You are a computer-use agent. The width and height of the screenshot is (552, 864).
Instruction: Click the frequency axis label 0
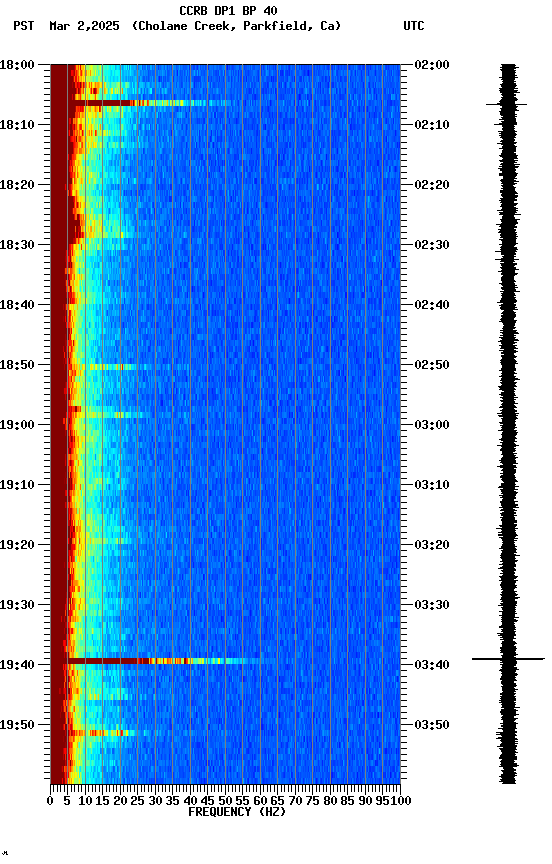pos(51,801)
